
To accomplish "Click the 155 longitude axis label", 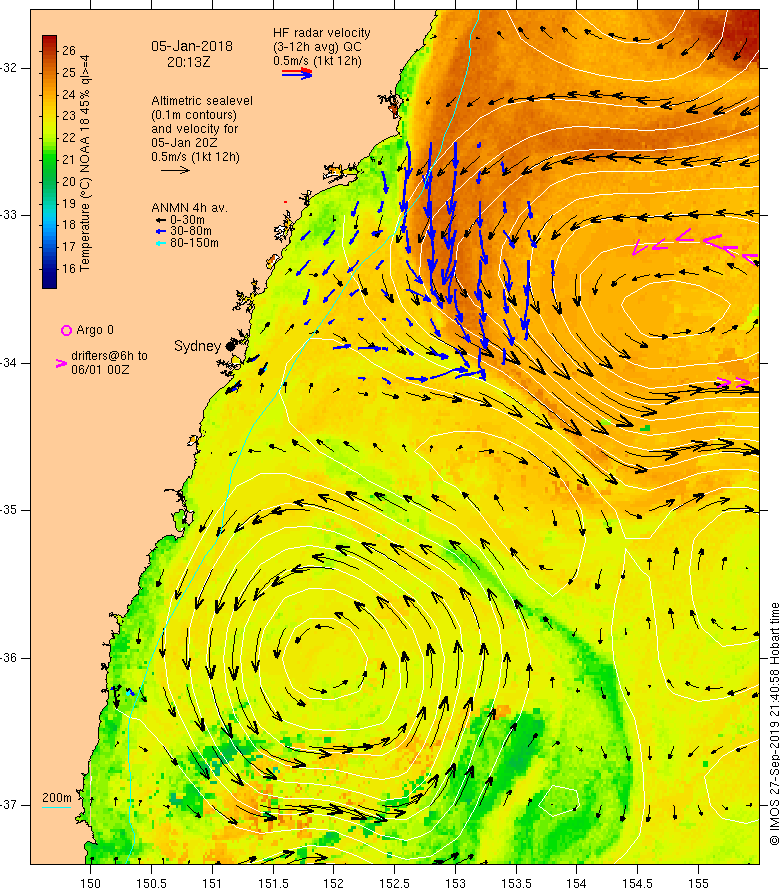I will point(698,883).
